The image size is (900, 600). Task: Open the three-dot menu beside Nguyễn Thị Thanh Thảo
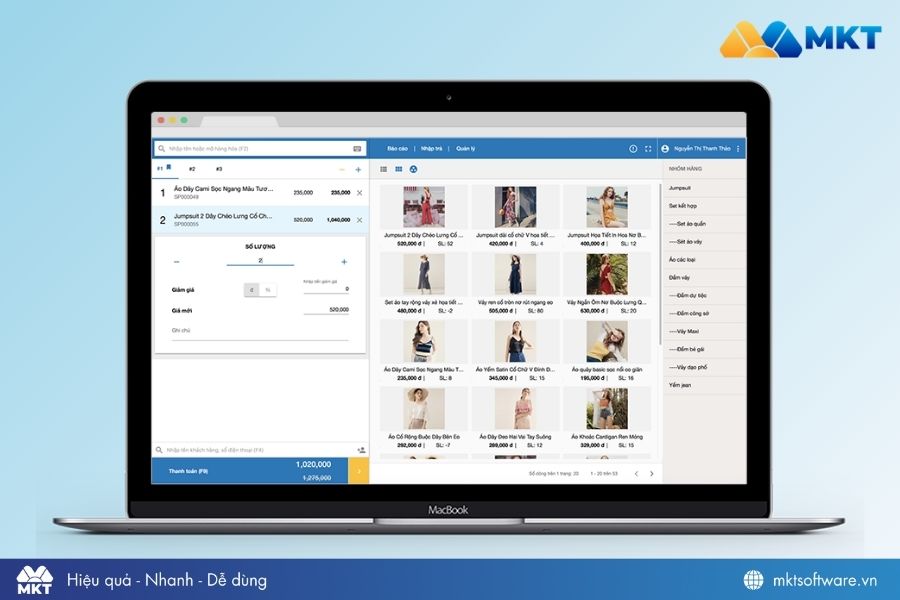point(738,148)
